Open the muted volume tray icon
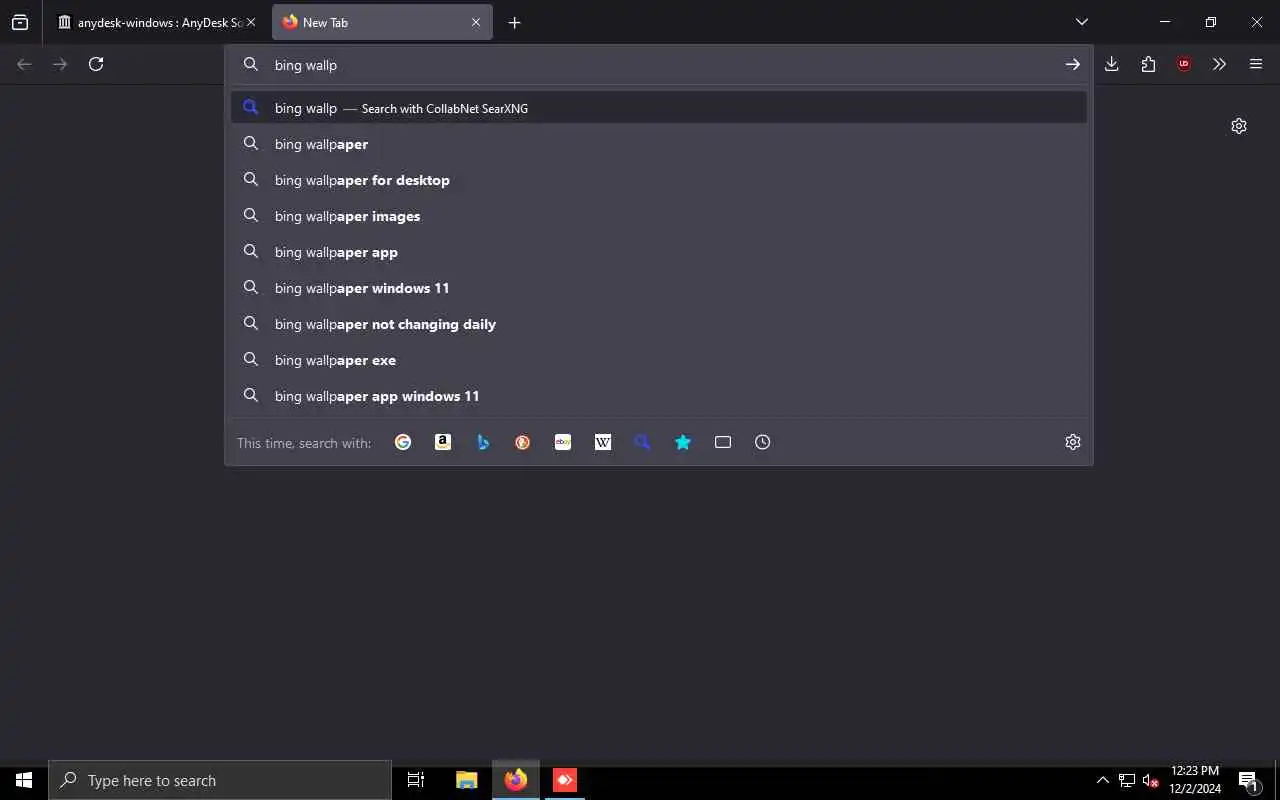1280x800 pixels. [x=1150, y=780]
